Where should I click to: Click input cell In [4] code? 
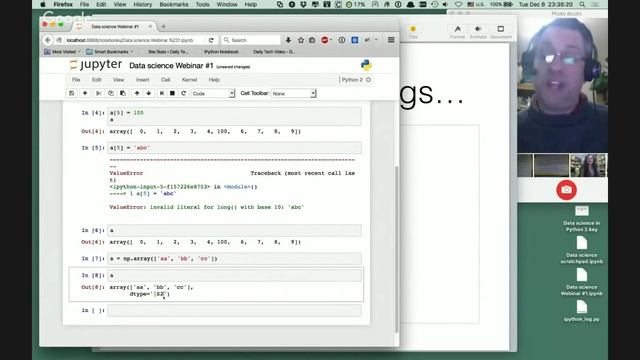pyautogui.click(x=234, y=116)
